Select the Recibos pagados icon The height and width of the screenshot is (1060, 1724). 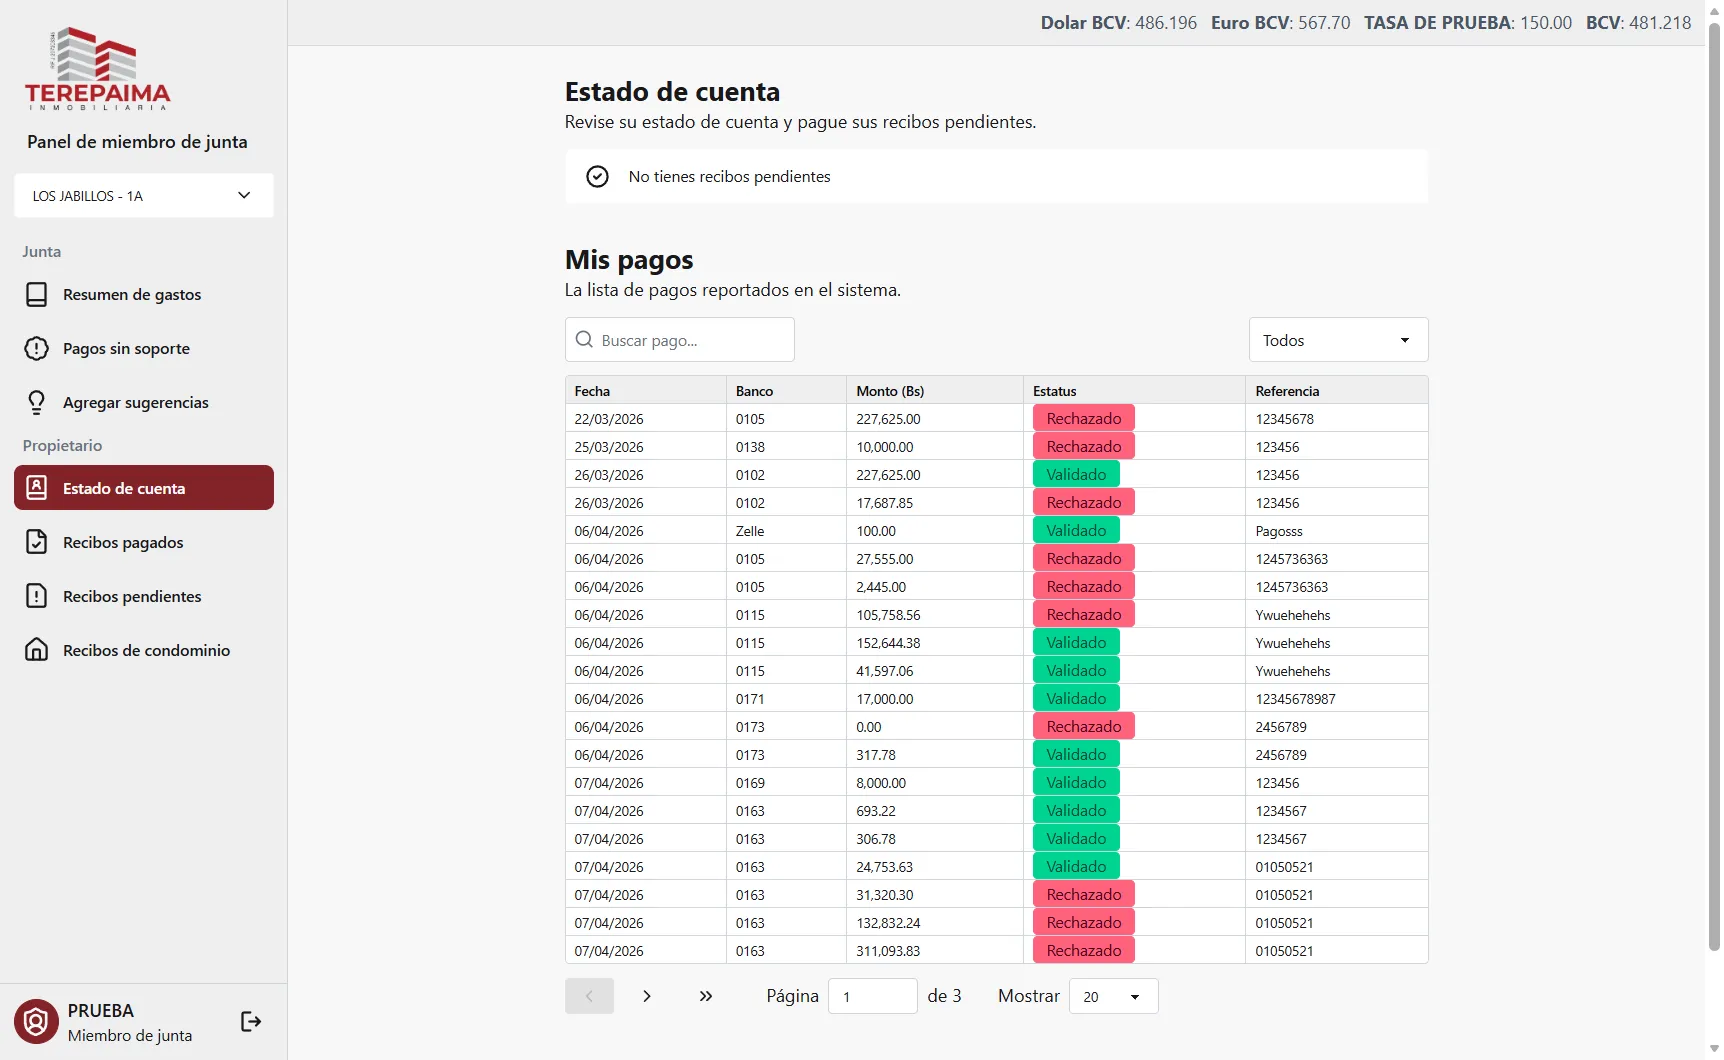[x=37, y=541]
